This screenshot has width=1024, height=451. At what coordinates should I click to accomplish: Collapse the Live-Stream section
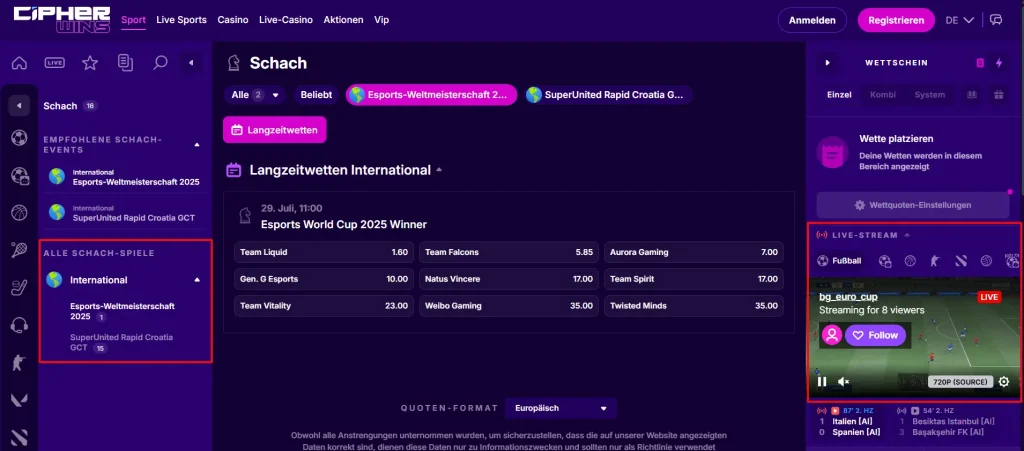(906, 235)
